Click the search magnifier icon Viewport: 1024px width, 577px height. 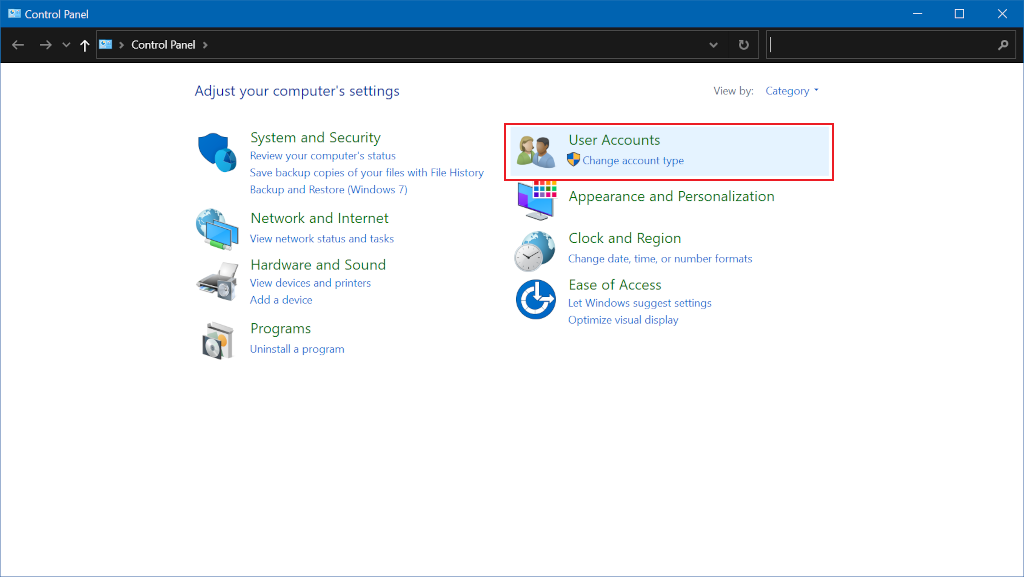[1003, 45]
